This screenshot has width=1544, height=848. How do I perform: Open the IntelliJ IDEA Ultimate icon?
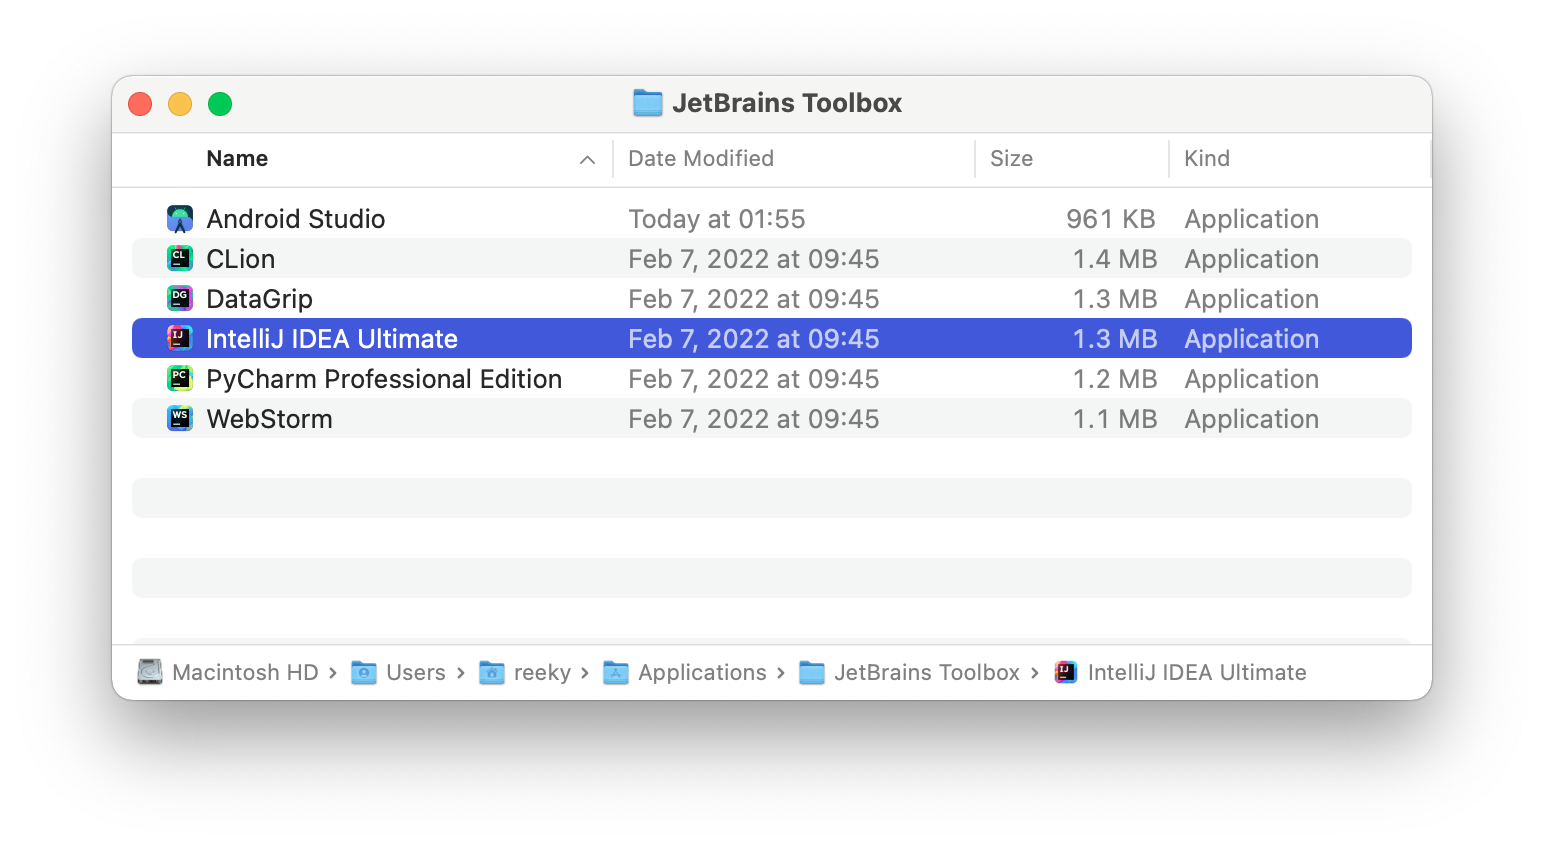(179, 338)
